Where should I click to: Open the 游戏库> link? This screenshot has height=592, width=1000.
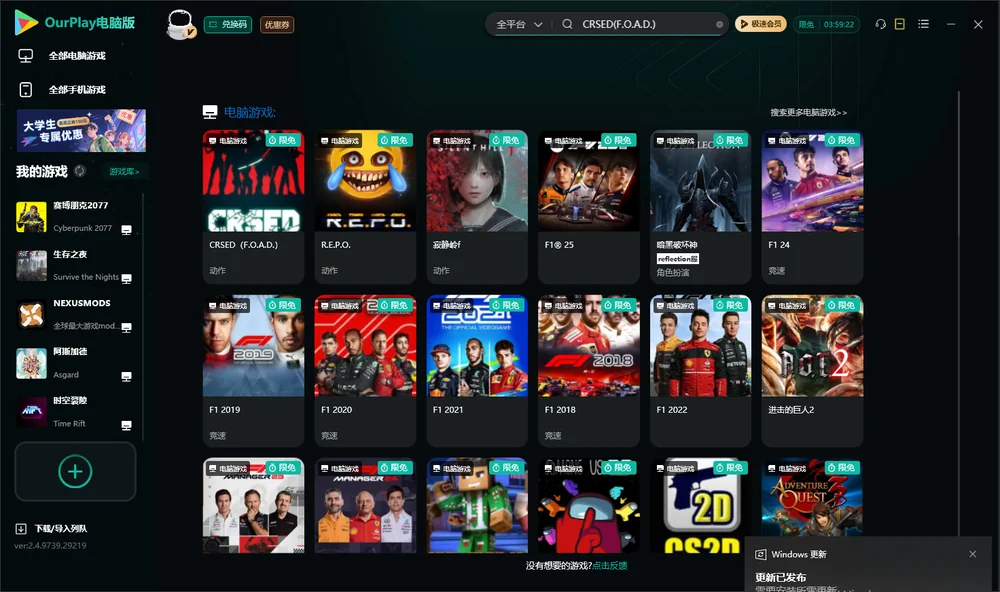pos(124,172)
